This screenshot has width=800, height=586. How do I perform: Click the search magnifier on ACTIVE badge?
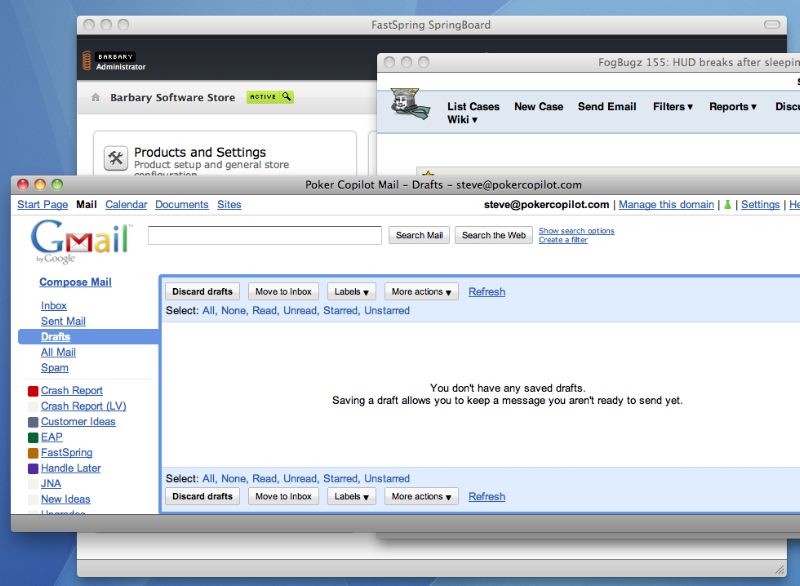287,96
